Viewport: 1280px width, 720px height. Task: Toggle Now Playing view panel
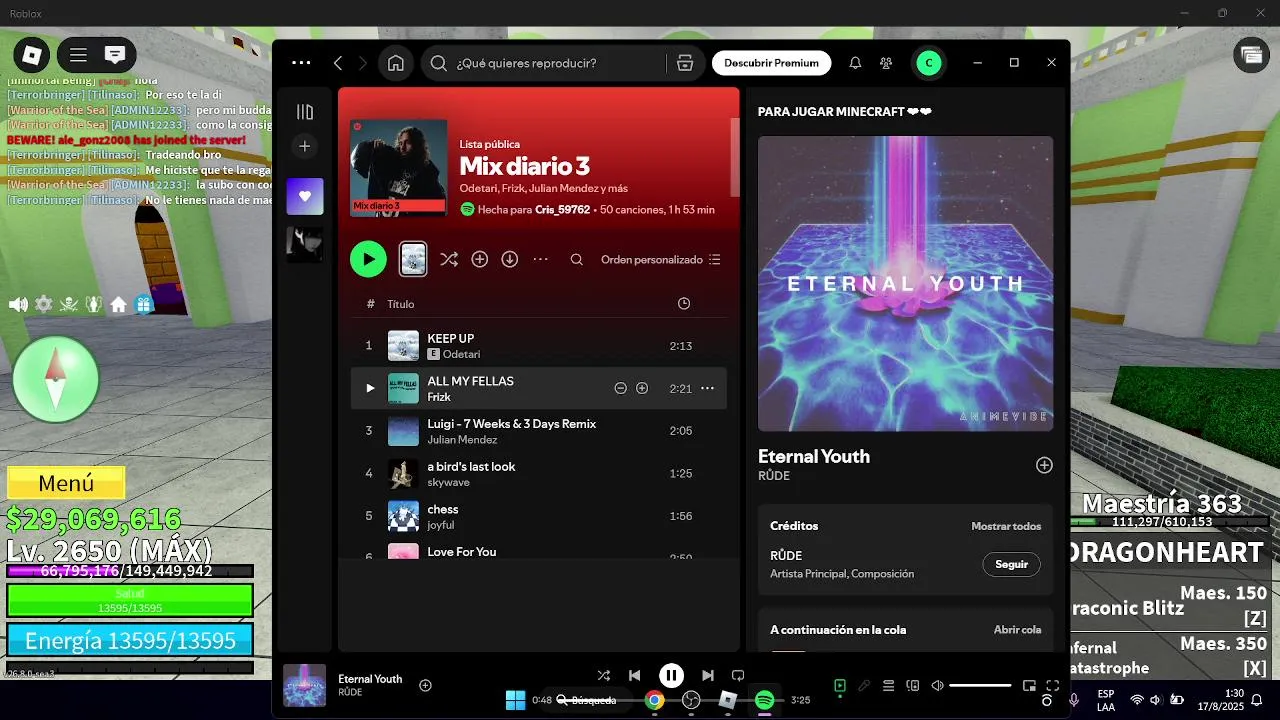[840, 686]
